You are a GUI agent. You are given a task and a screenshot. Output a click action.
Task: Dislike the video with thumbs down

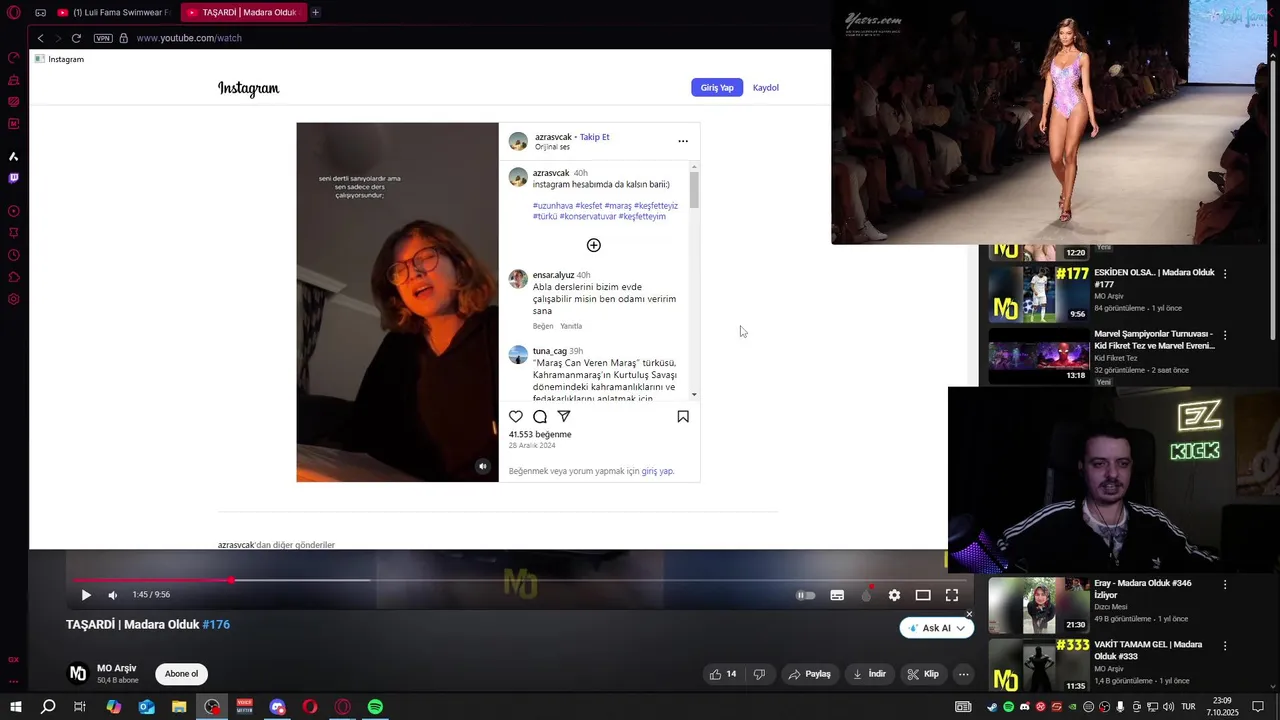[x=759, y=674]
